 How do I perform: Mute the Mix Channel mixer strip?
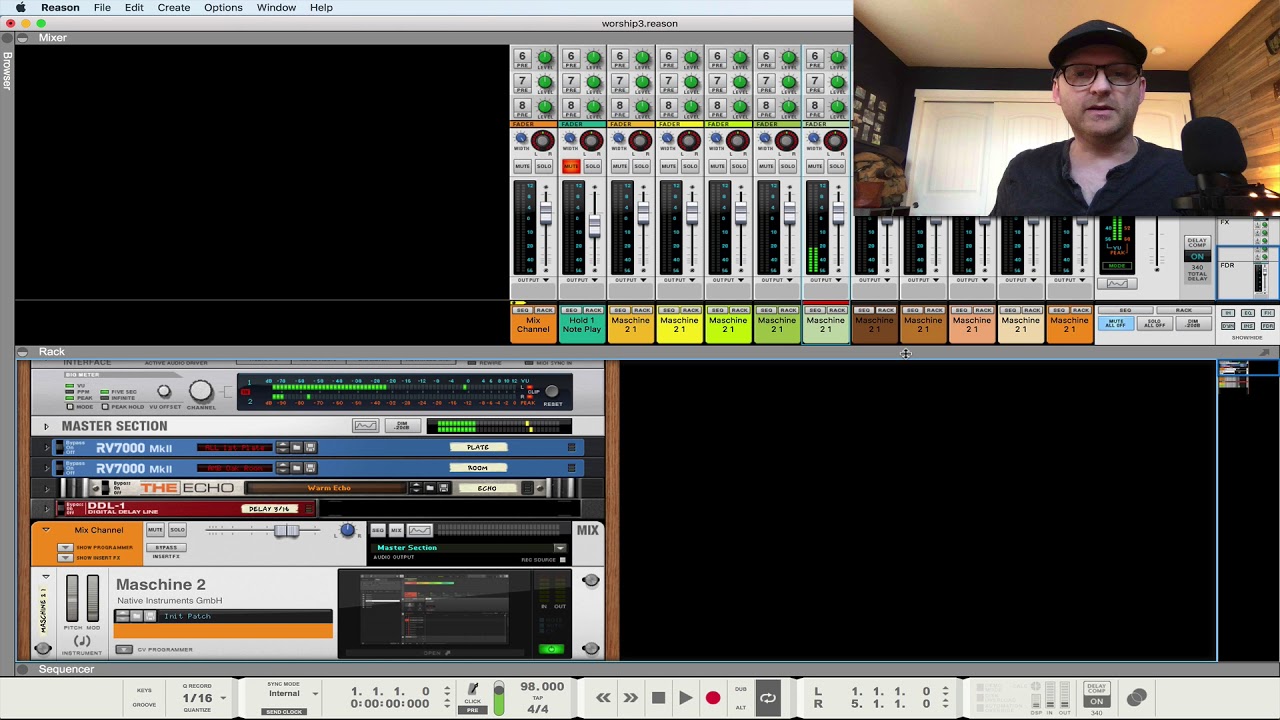point(522,166)
